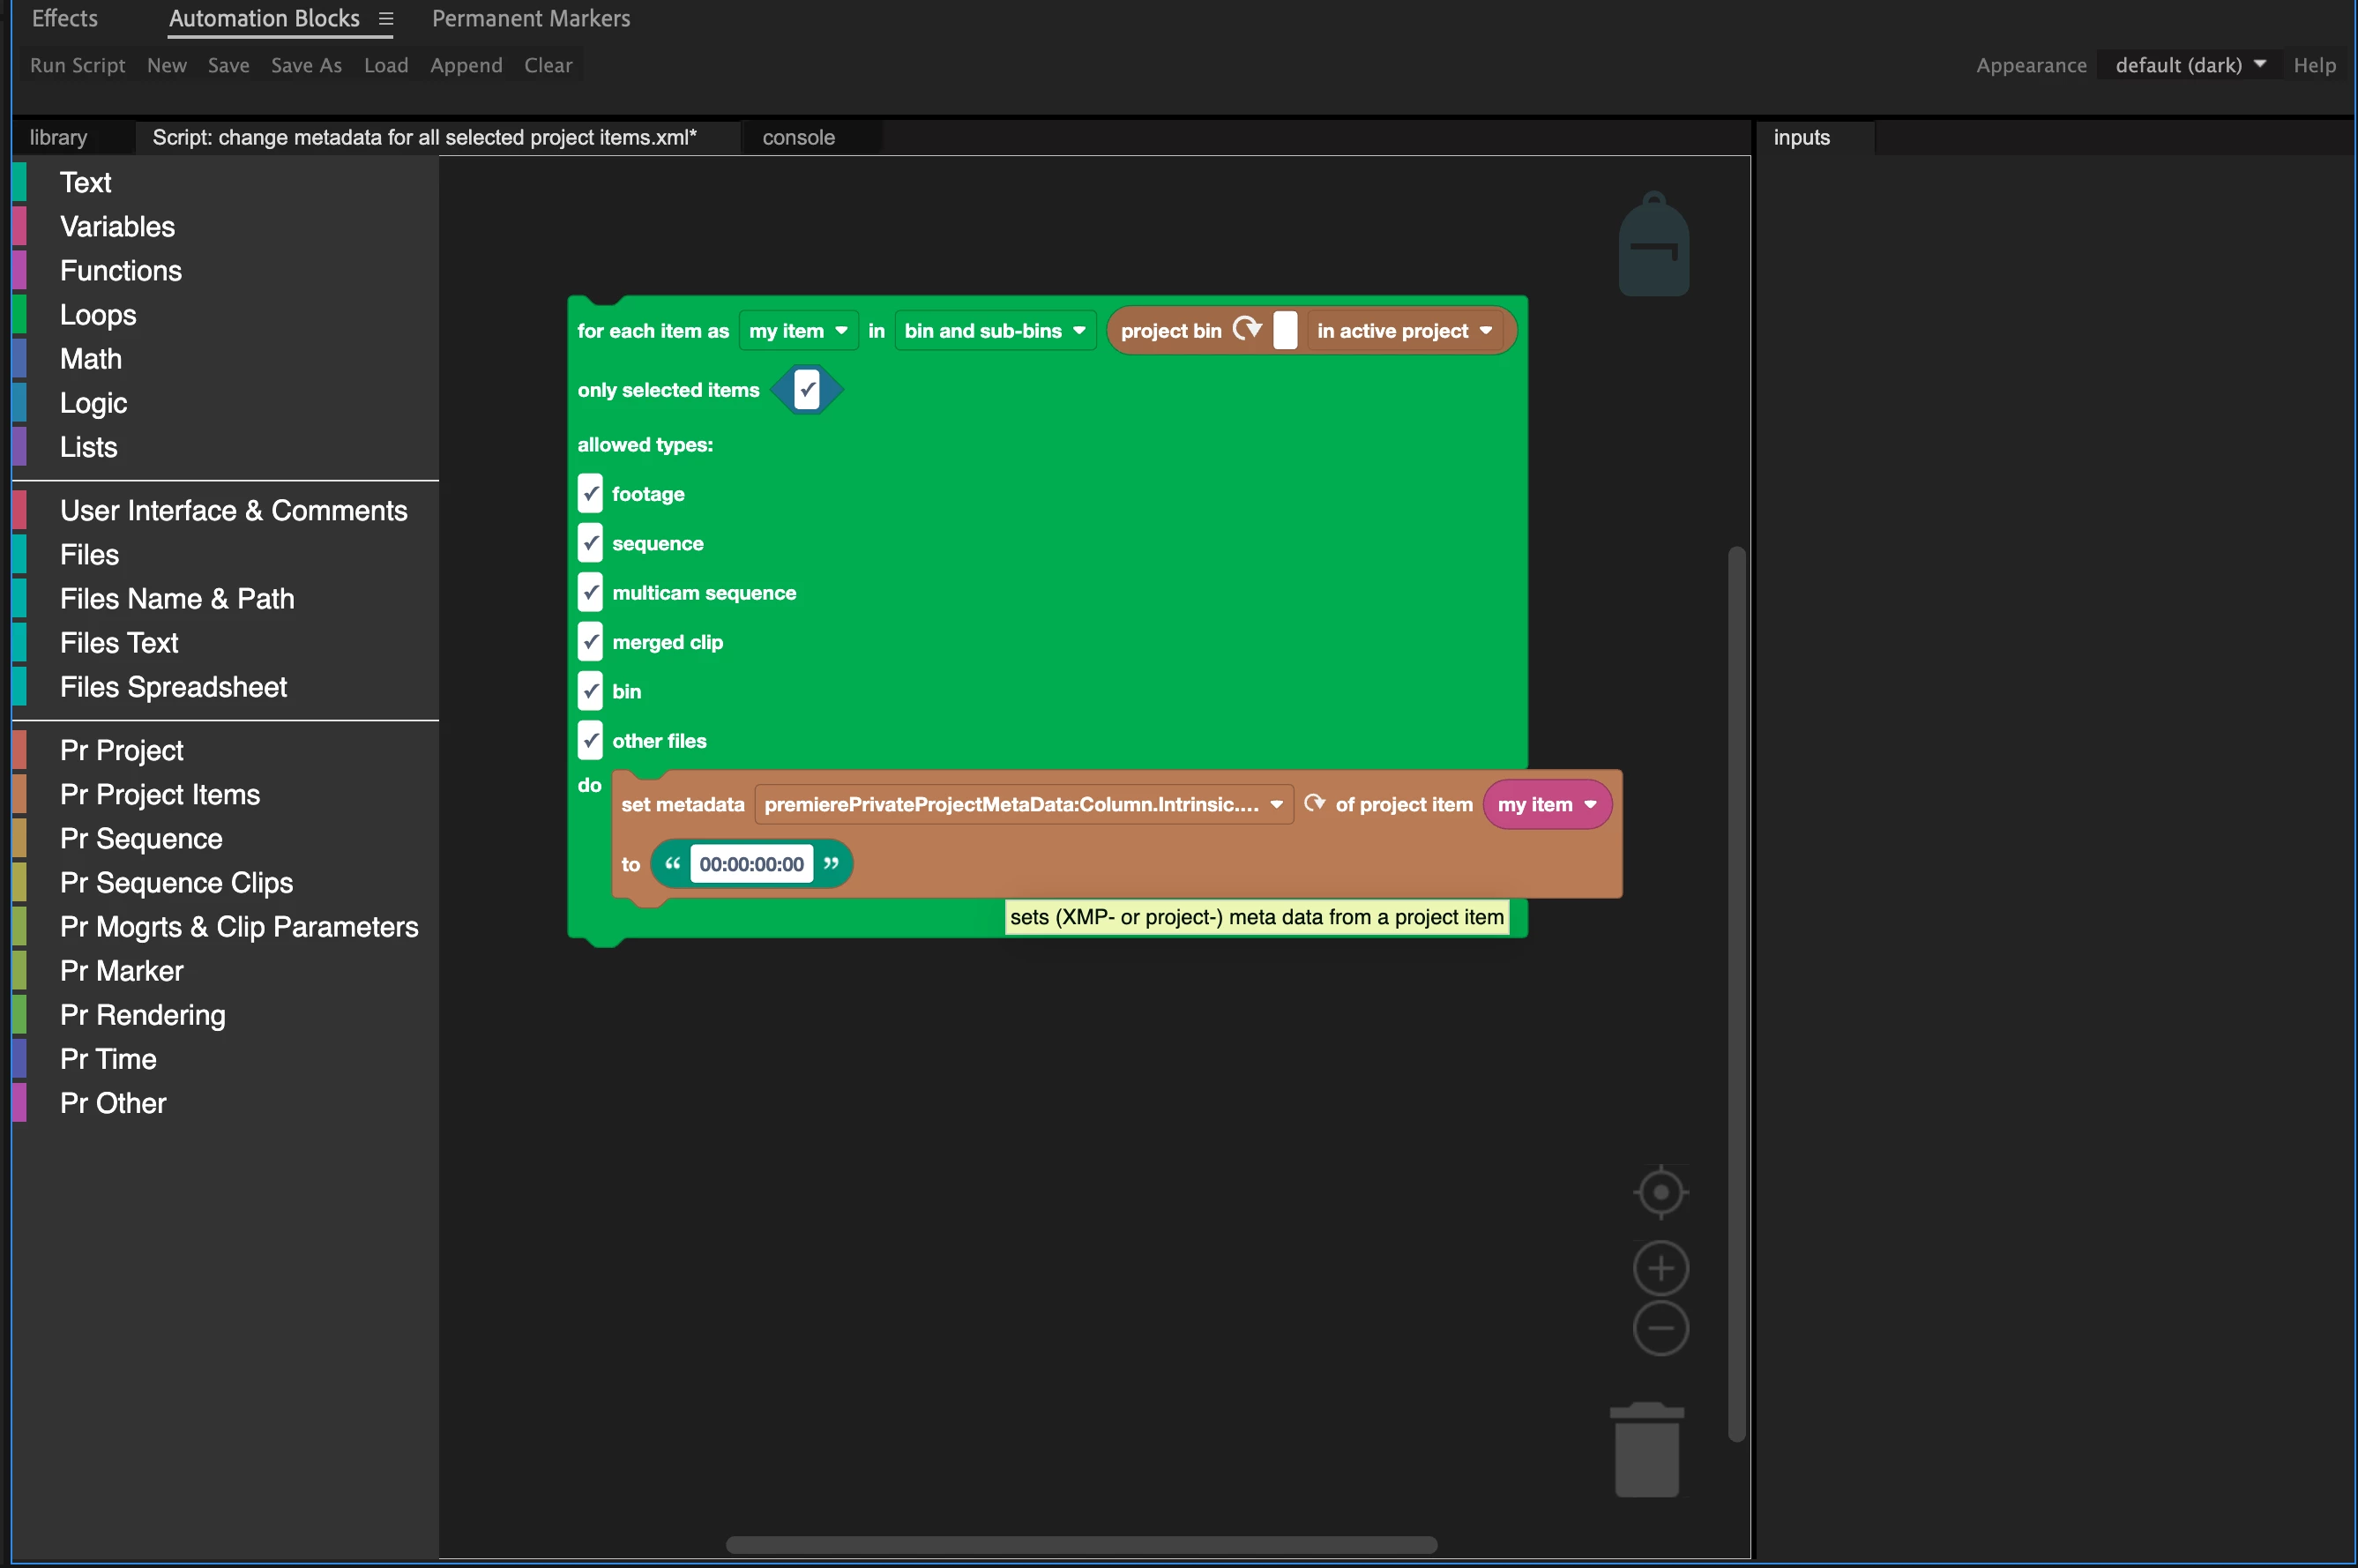
Task: Select the Automation Blocks panel tab
Action: 264,19
